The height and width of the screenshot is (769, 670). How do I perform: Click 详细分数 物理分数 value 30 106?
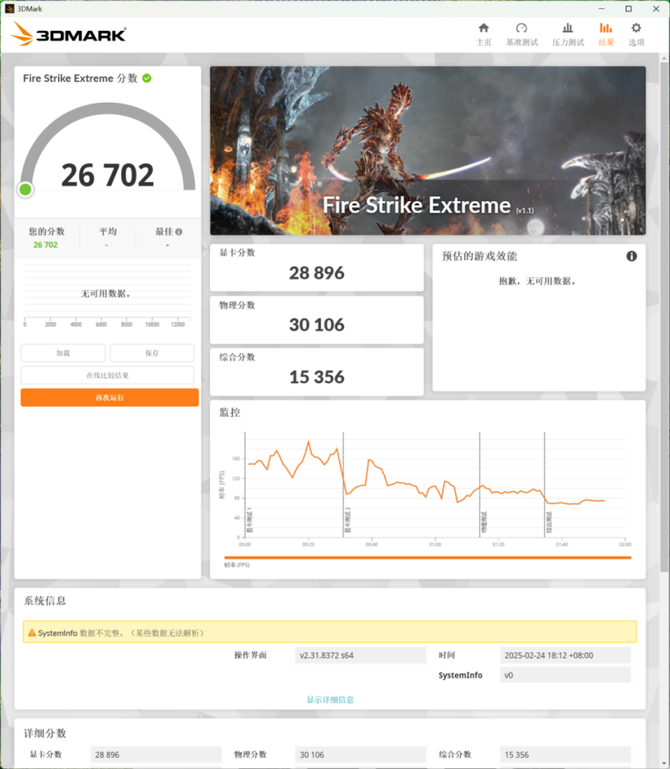(360, 754)
